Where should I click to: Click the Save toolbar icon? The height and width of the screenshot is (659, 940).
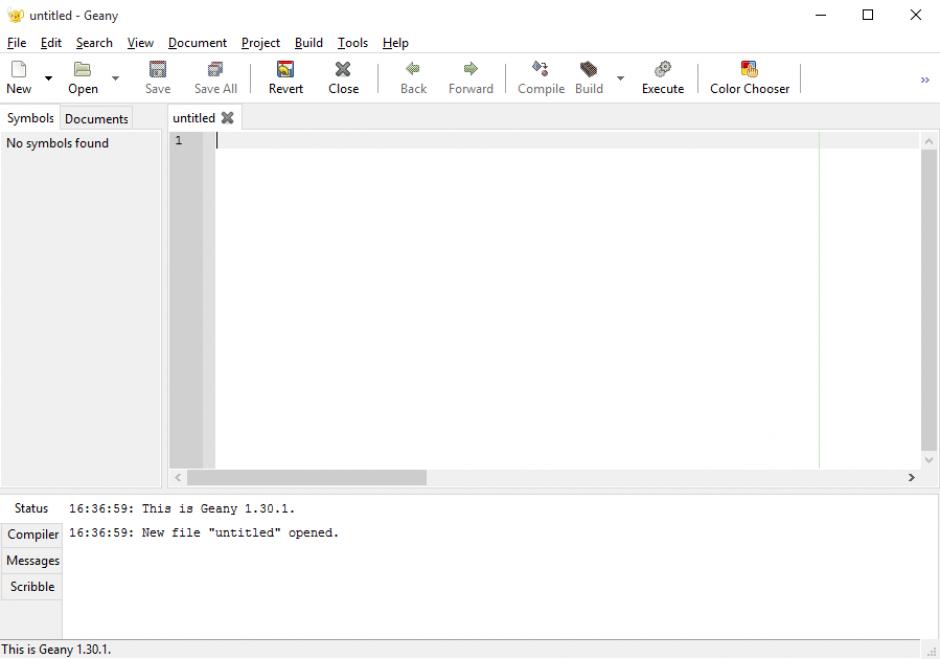pos(158,70)
